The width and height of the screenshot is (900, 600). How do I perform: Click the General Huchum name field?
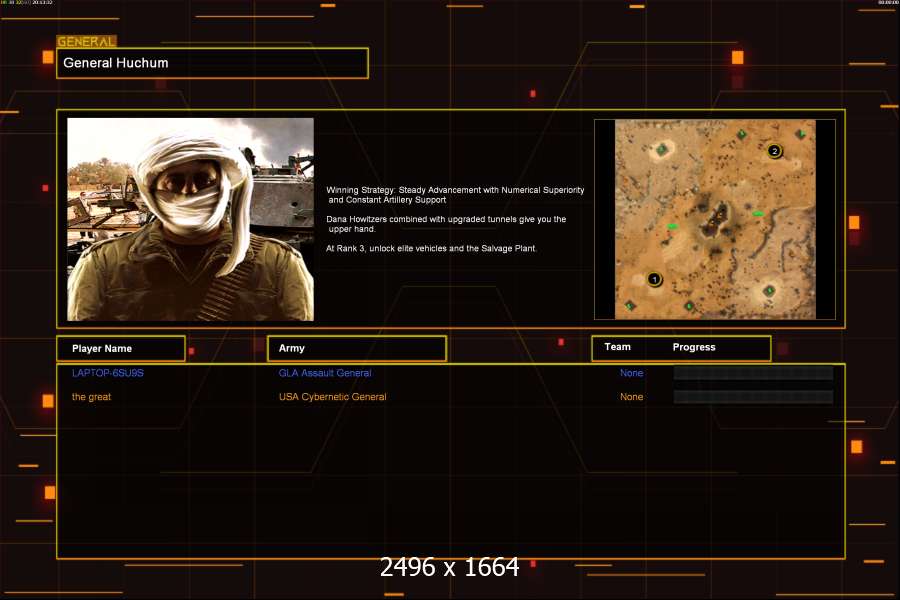point(212,63)
